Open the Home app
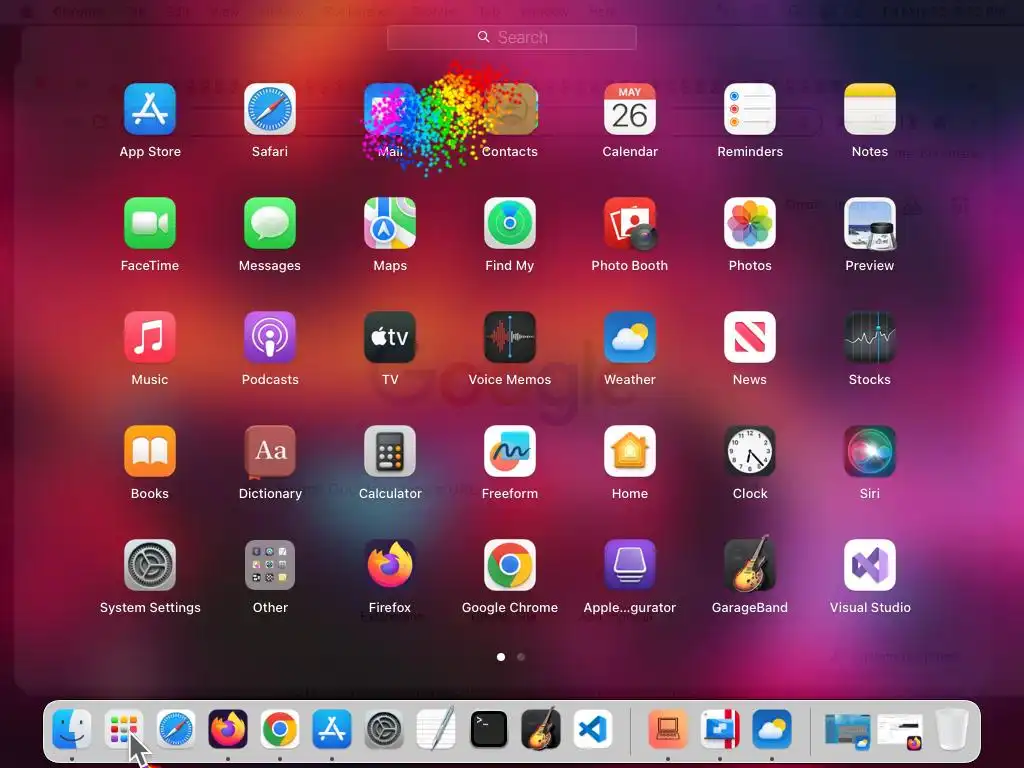The width and height of the screenshot is (1024, 768). (x=630, y=451)
